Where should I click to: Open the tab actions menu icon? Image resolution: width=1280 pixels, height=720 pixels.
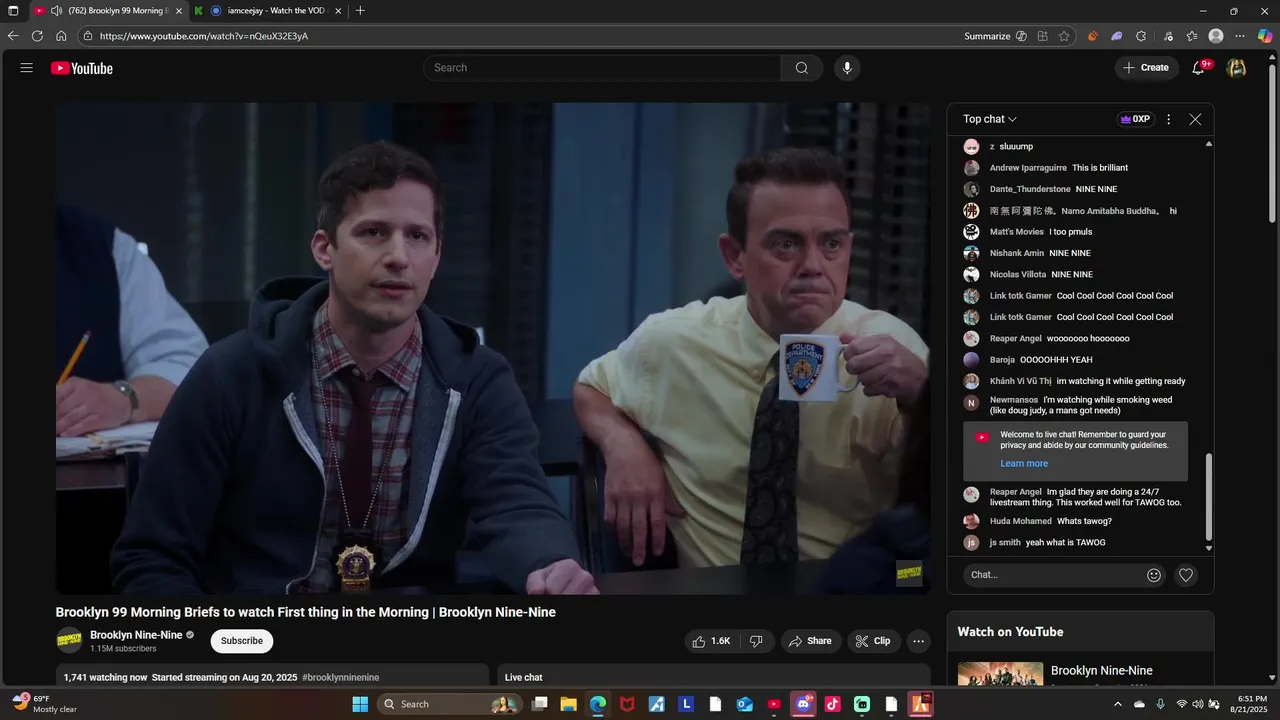pyautogui.click(x=13, y=11)
